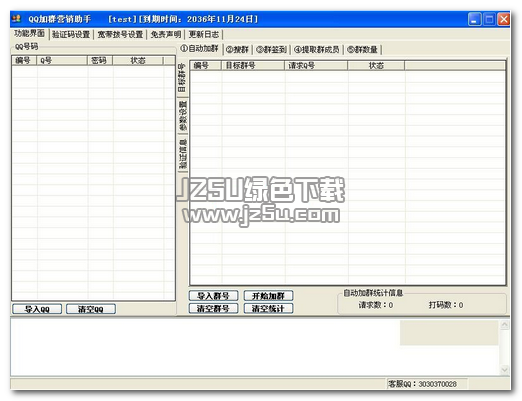Select the ②搜群 tab
522x401 pixels.
(237, 50)
